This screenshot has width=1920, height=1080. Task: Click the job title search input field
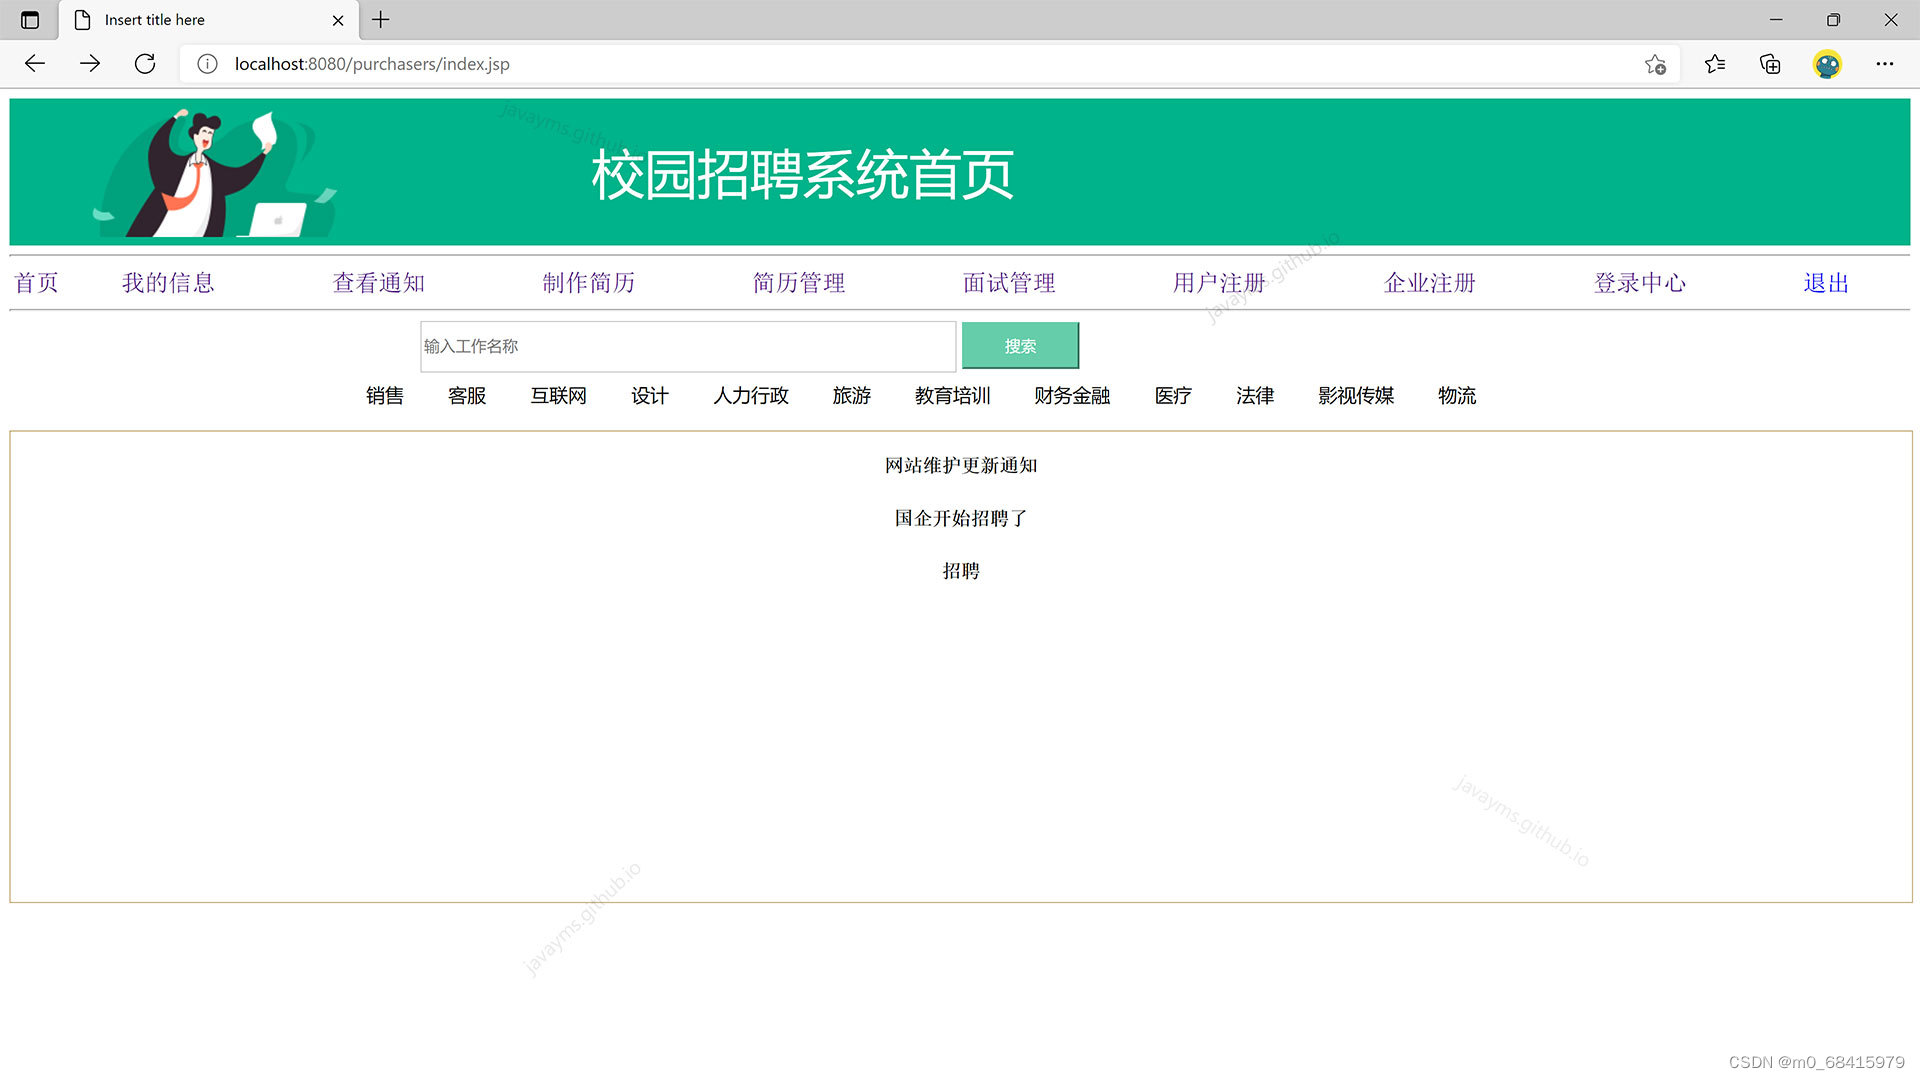pos(687,347)
